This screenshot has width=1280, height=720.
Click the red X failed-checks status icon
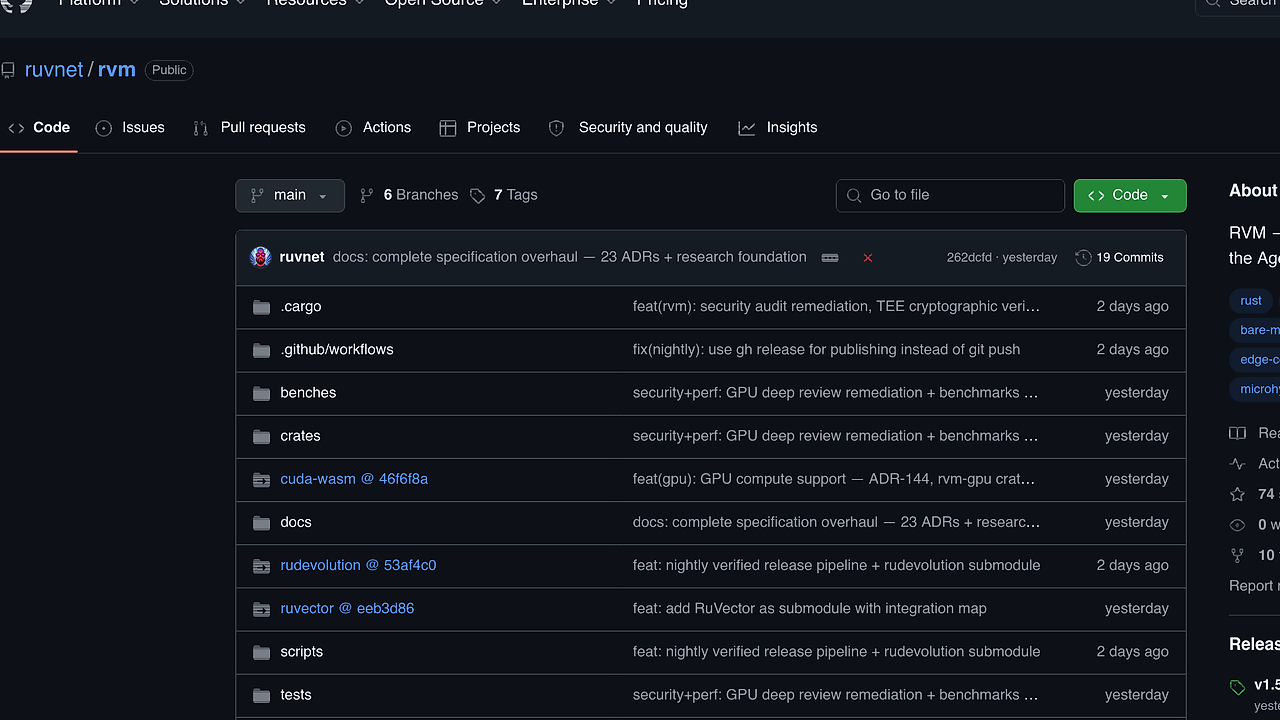(868, 258)
